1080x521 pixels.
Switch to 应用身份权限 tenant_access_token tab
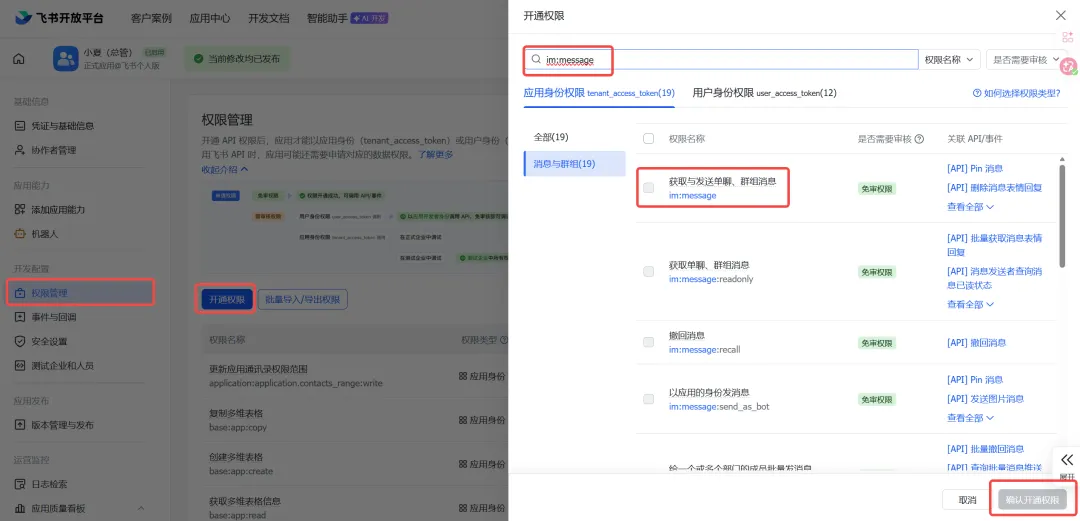[599, 93]
